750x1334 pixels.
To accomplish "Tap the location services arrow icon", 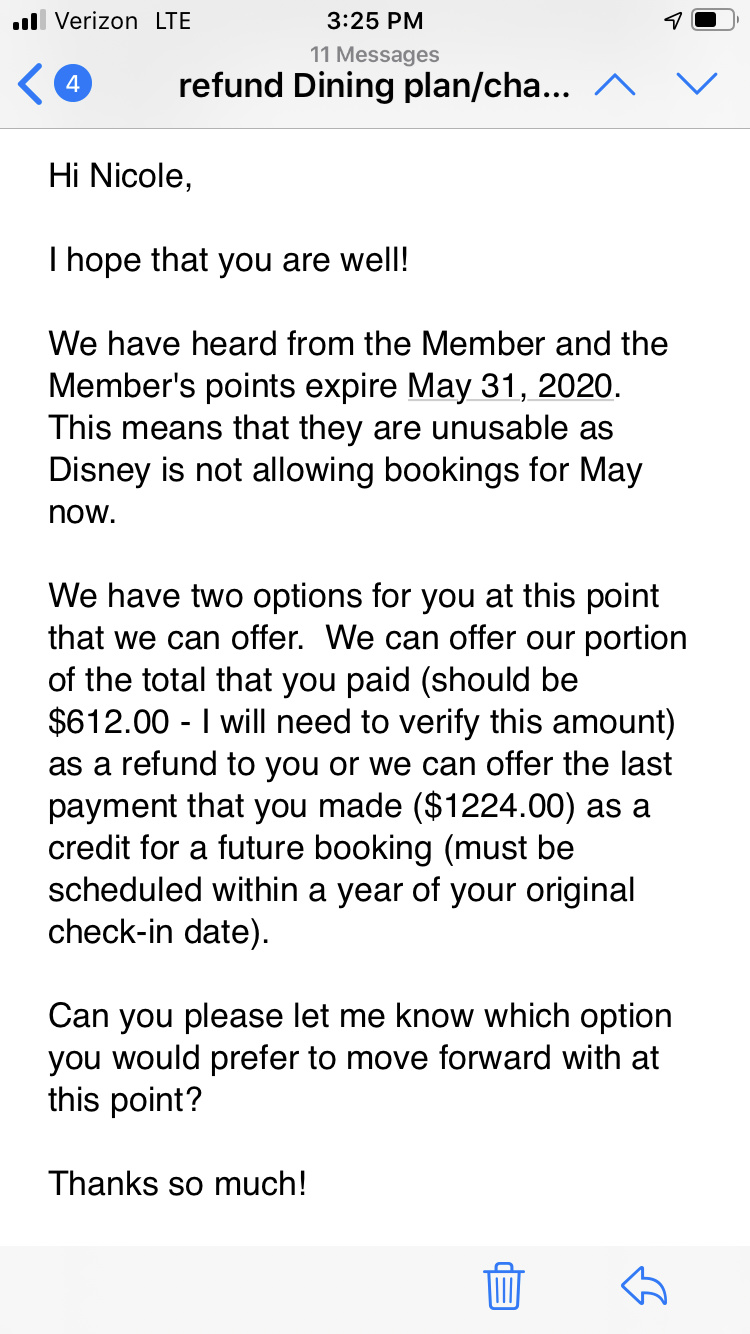I will [x=673, y=21].
